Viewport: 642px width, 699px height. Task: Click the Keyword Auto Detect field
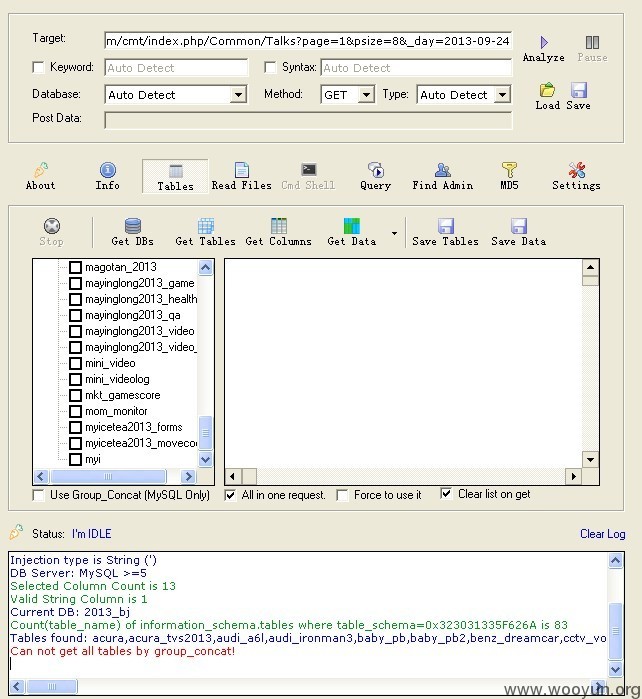tap(176, 68)
